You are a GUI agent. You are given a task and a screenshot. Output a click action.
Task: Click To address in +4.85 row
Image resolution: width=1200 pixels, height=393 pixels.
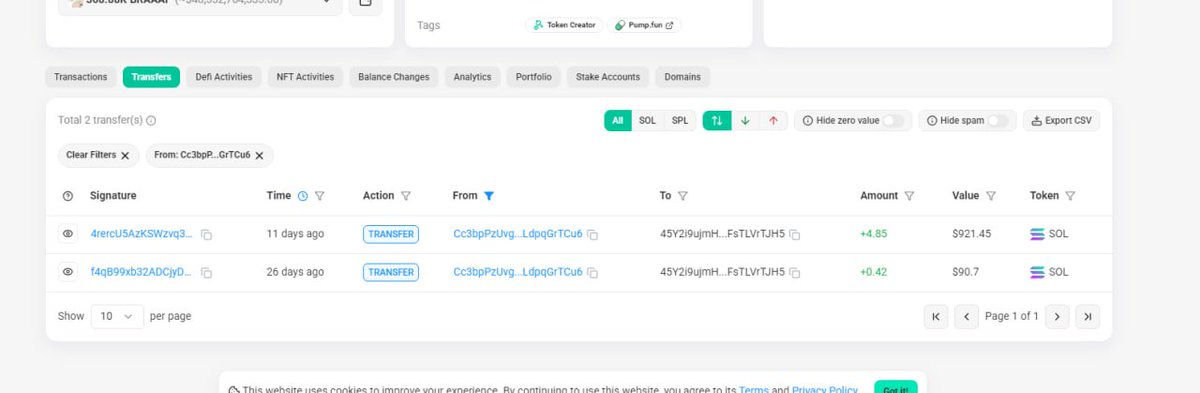tap(722, 234)
